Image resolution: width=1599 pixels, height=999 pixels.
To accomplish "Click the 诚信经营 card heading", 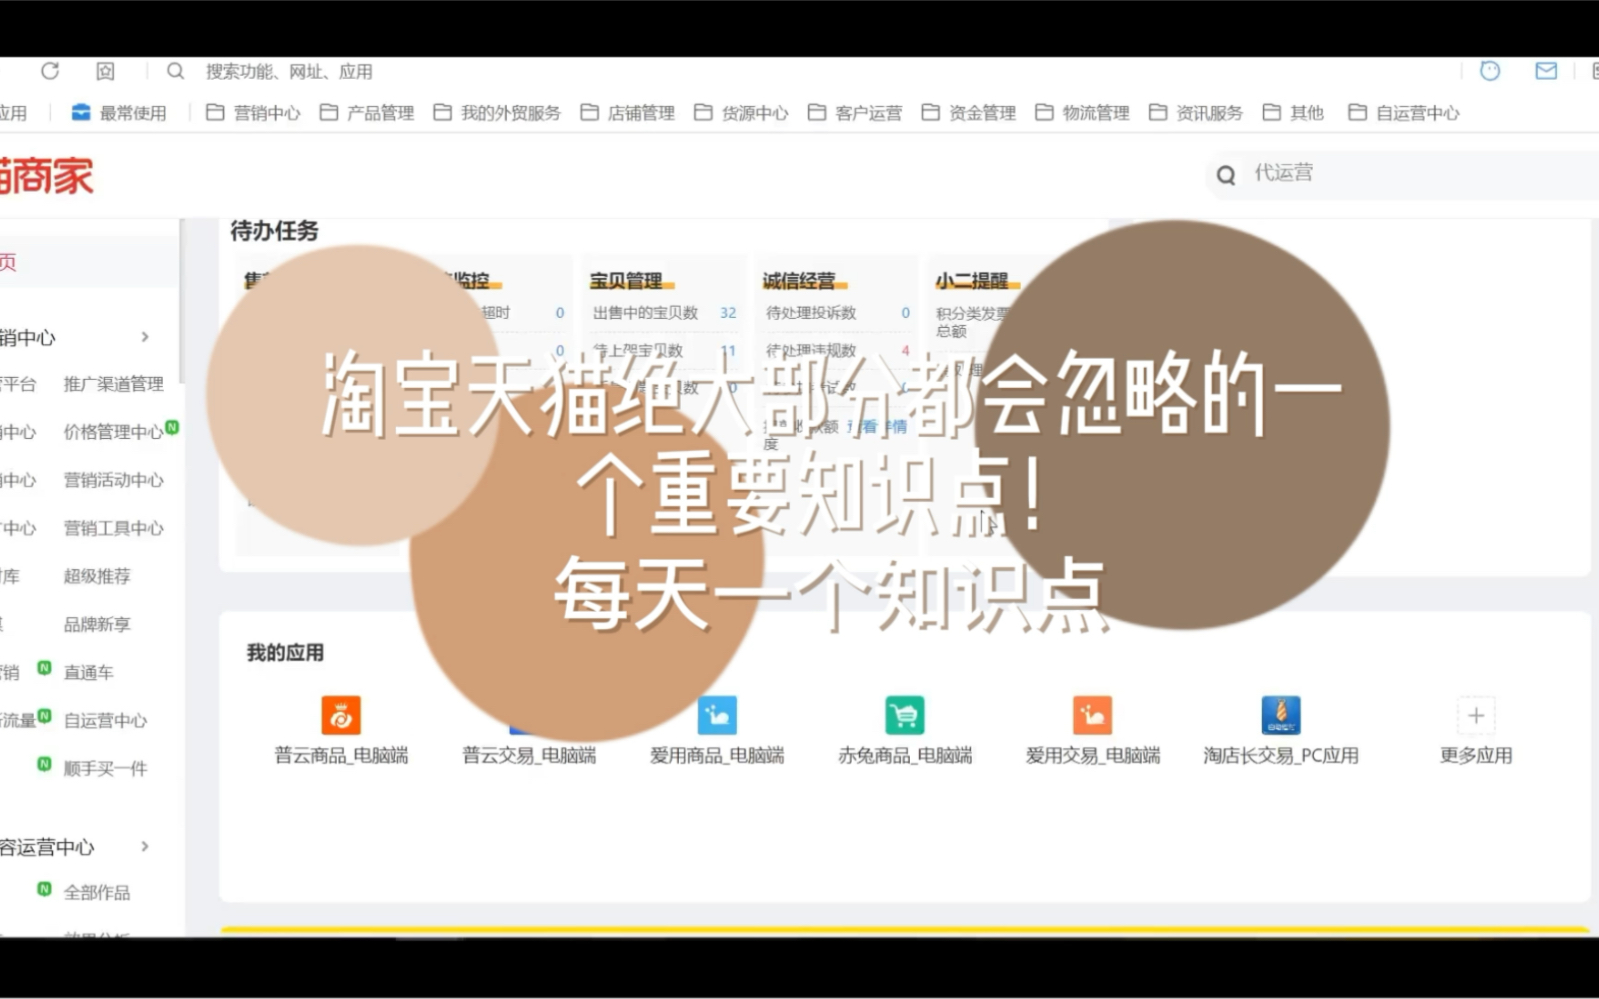I will tap(799, 281).
